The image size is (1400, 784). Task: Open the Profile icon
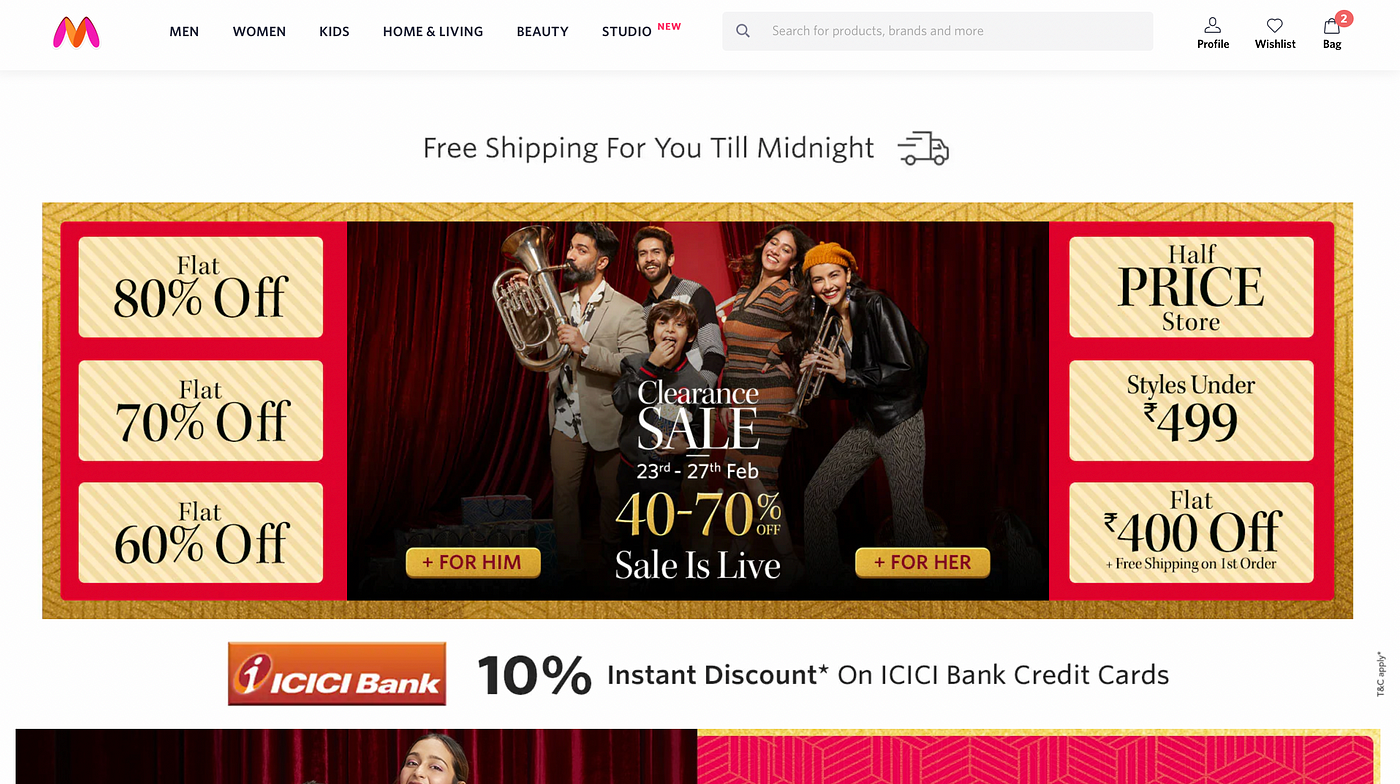pos(1213,25)
